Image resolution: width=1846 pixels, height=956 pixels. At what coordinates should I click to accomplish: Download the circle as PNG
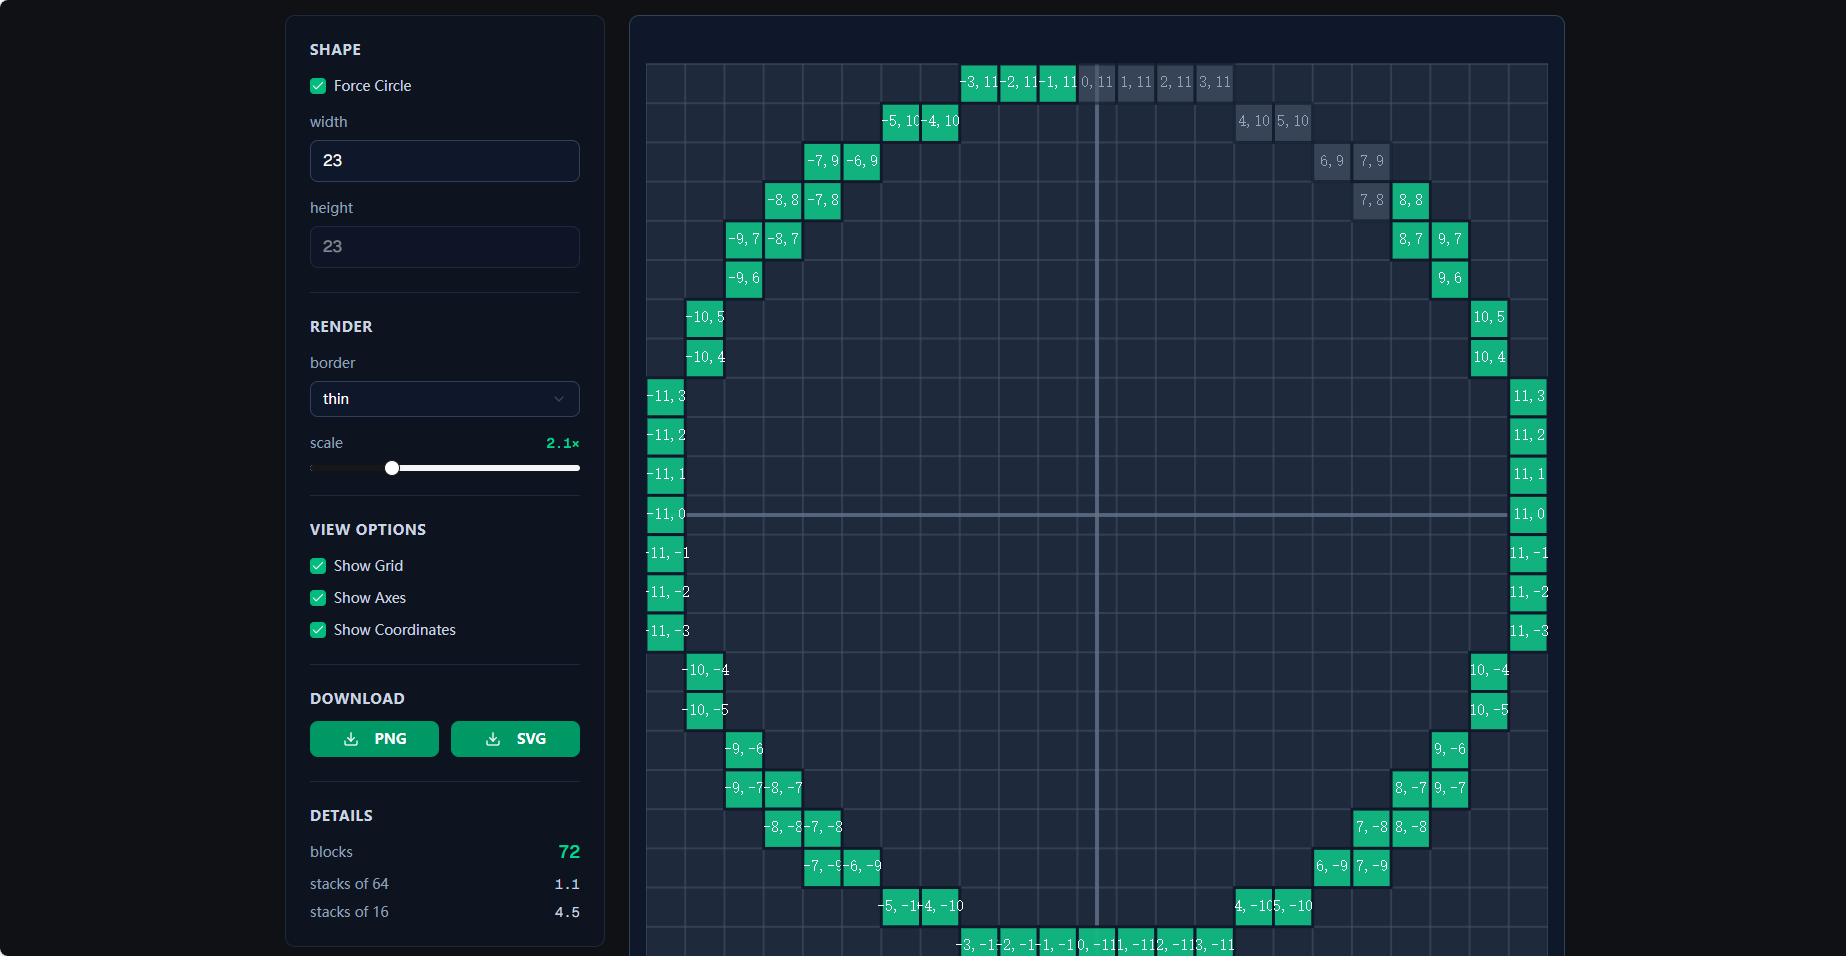click(x=374, y=739)
